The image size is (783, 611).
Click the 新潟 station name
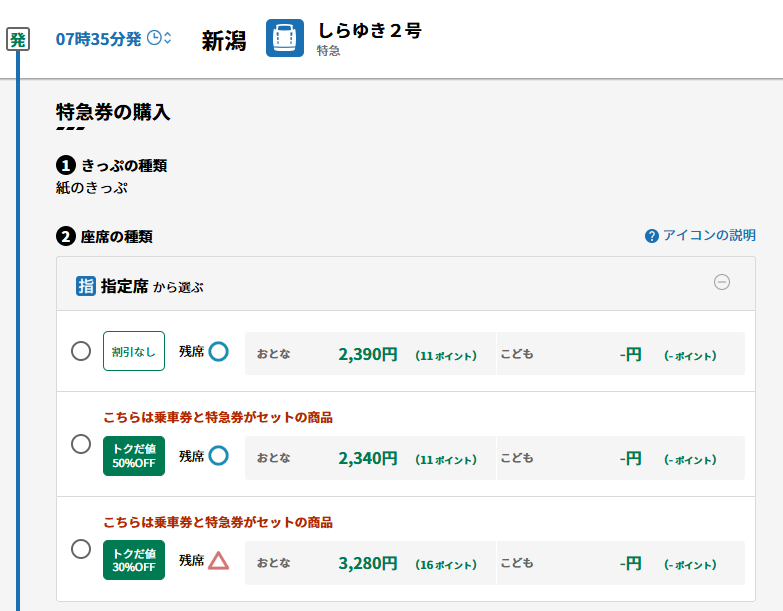tap(224, 40)
